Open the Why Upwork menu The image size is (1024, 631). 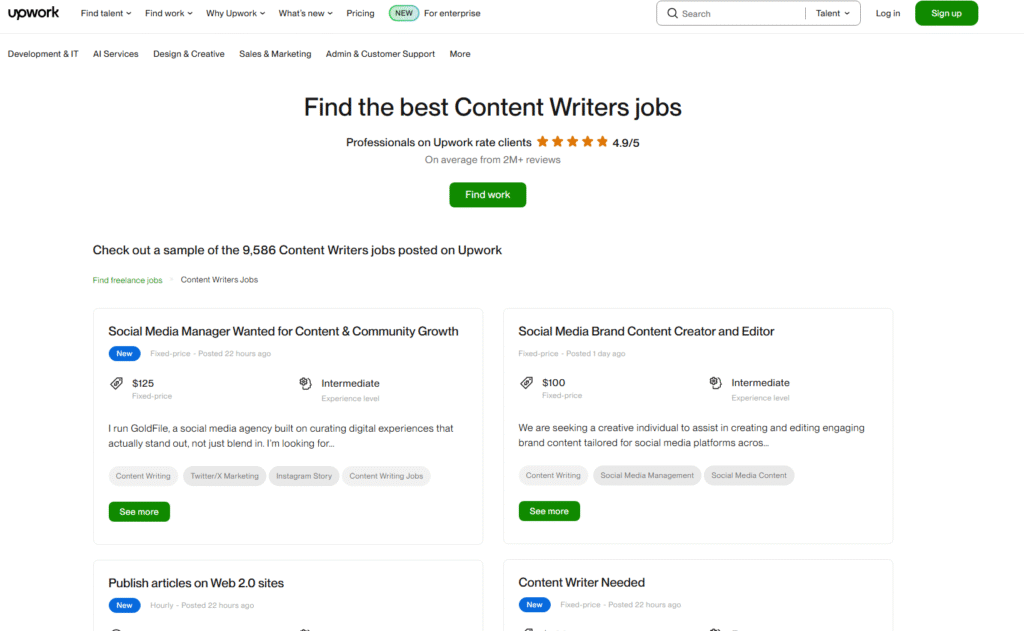(235, 13)
